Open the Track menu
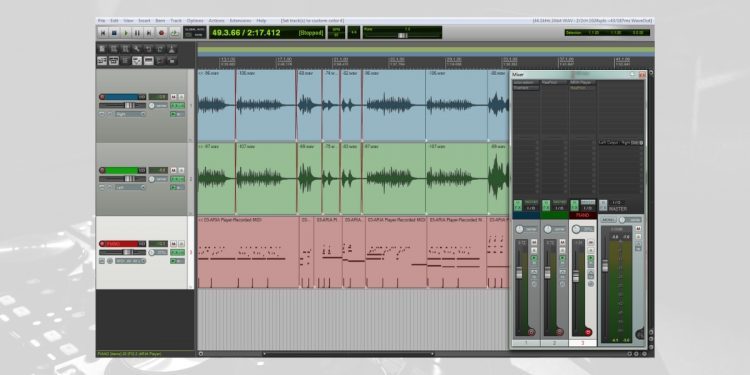This screenshot has height=375, width=750. tap(176, 21)
